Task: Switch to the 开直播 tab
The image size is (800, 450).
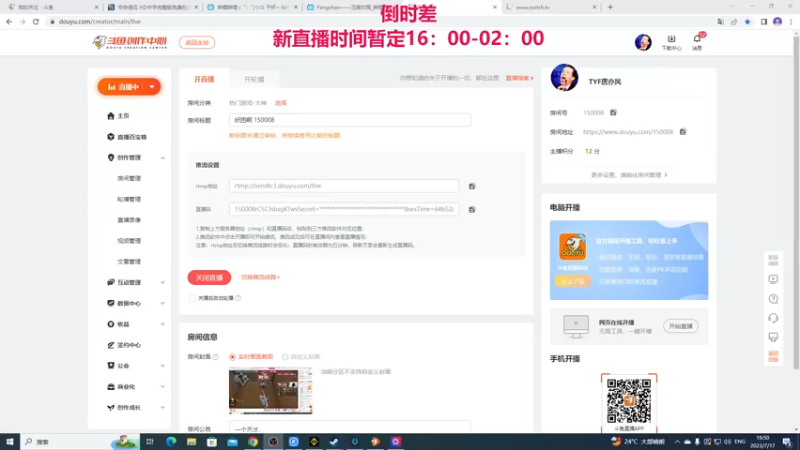Action: [204, 79]
